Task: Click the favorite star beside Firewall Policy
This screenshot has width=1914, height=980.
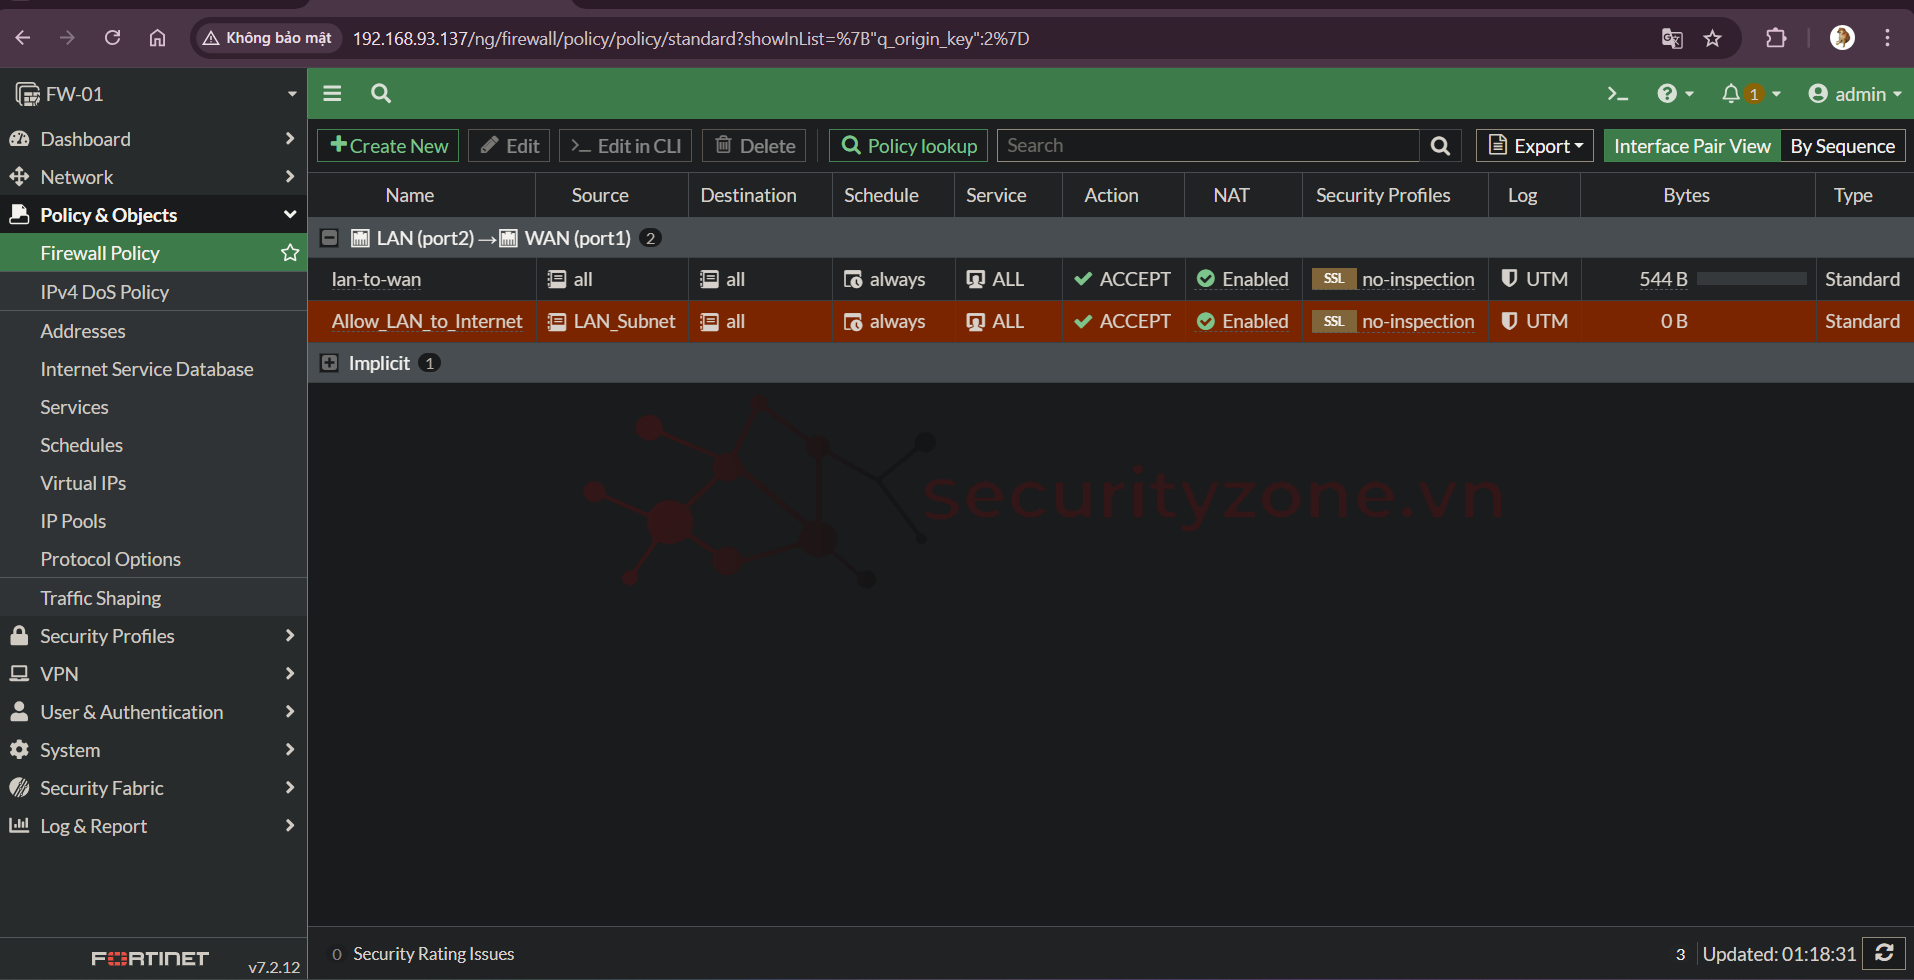Action: pyautogui.click(x=290, y=253)
